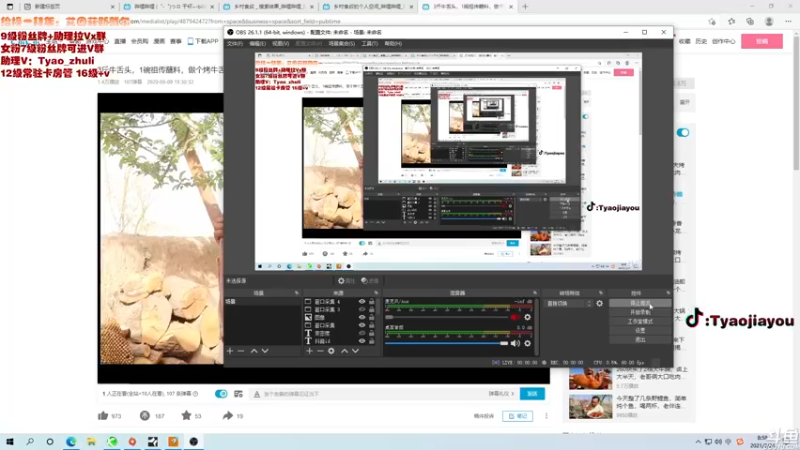Toggle lock on the first window capture source

click(x=371, y=302)
